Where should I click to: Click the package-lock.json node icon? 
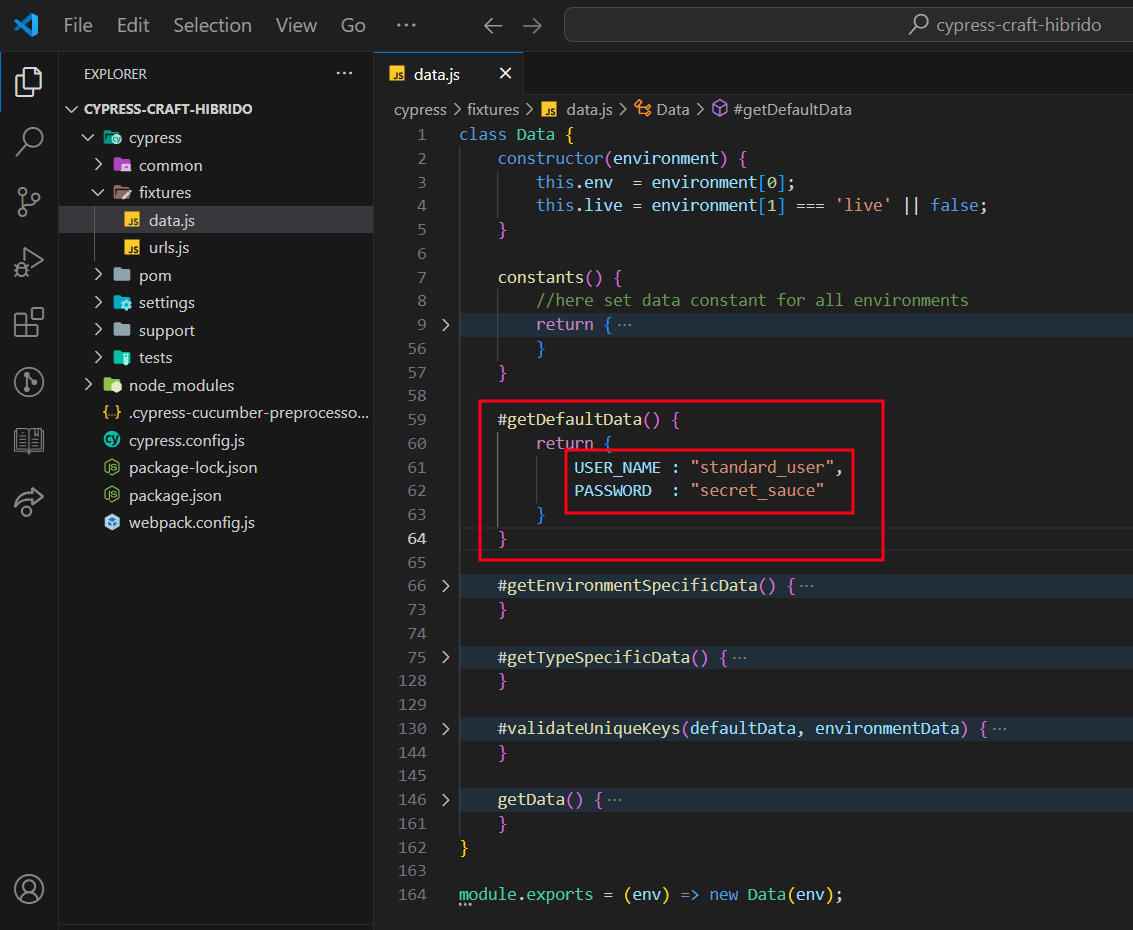(112, 468)
